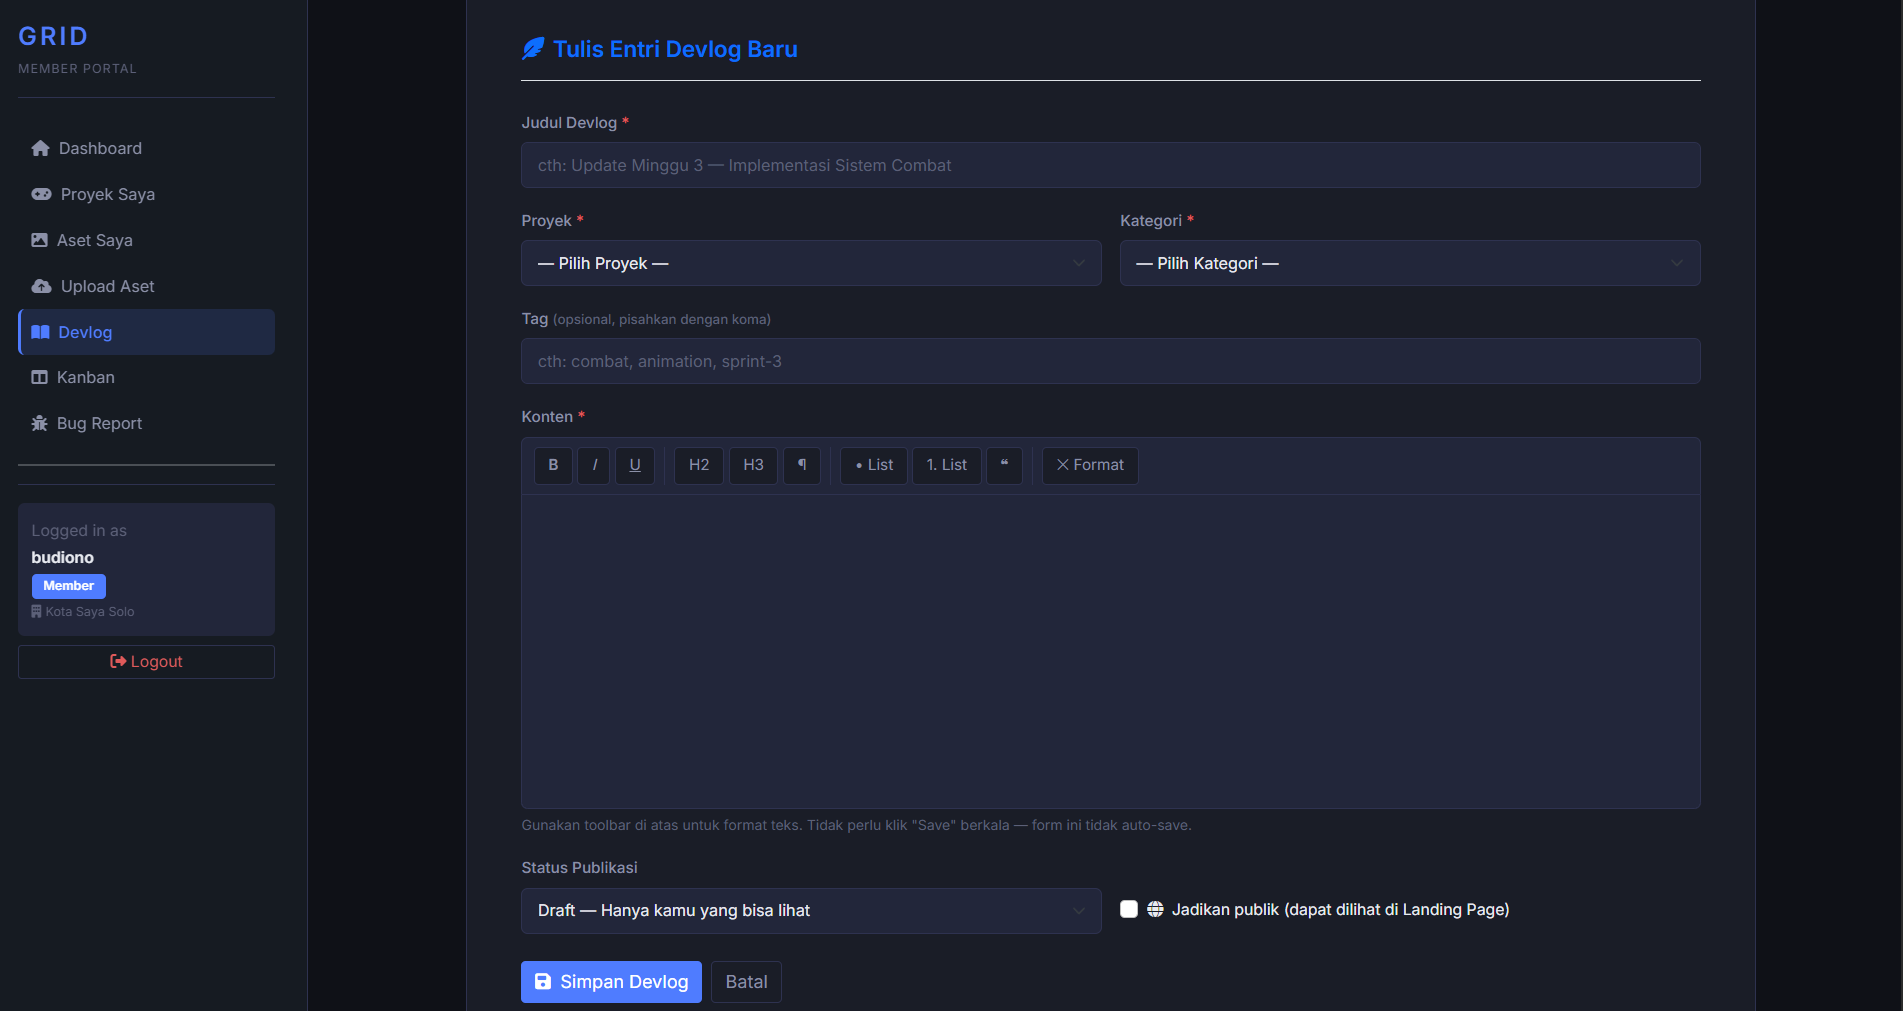Click the Bold formatting button
The image size is (1903, 1011).
(x=553, y=465)
